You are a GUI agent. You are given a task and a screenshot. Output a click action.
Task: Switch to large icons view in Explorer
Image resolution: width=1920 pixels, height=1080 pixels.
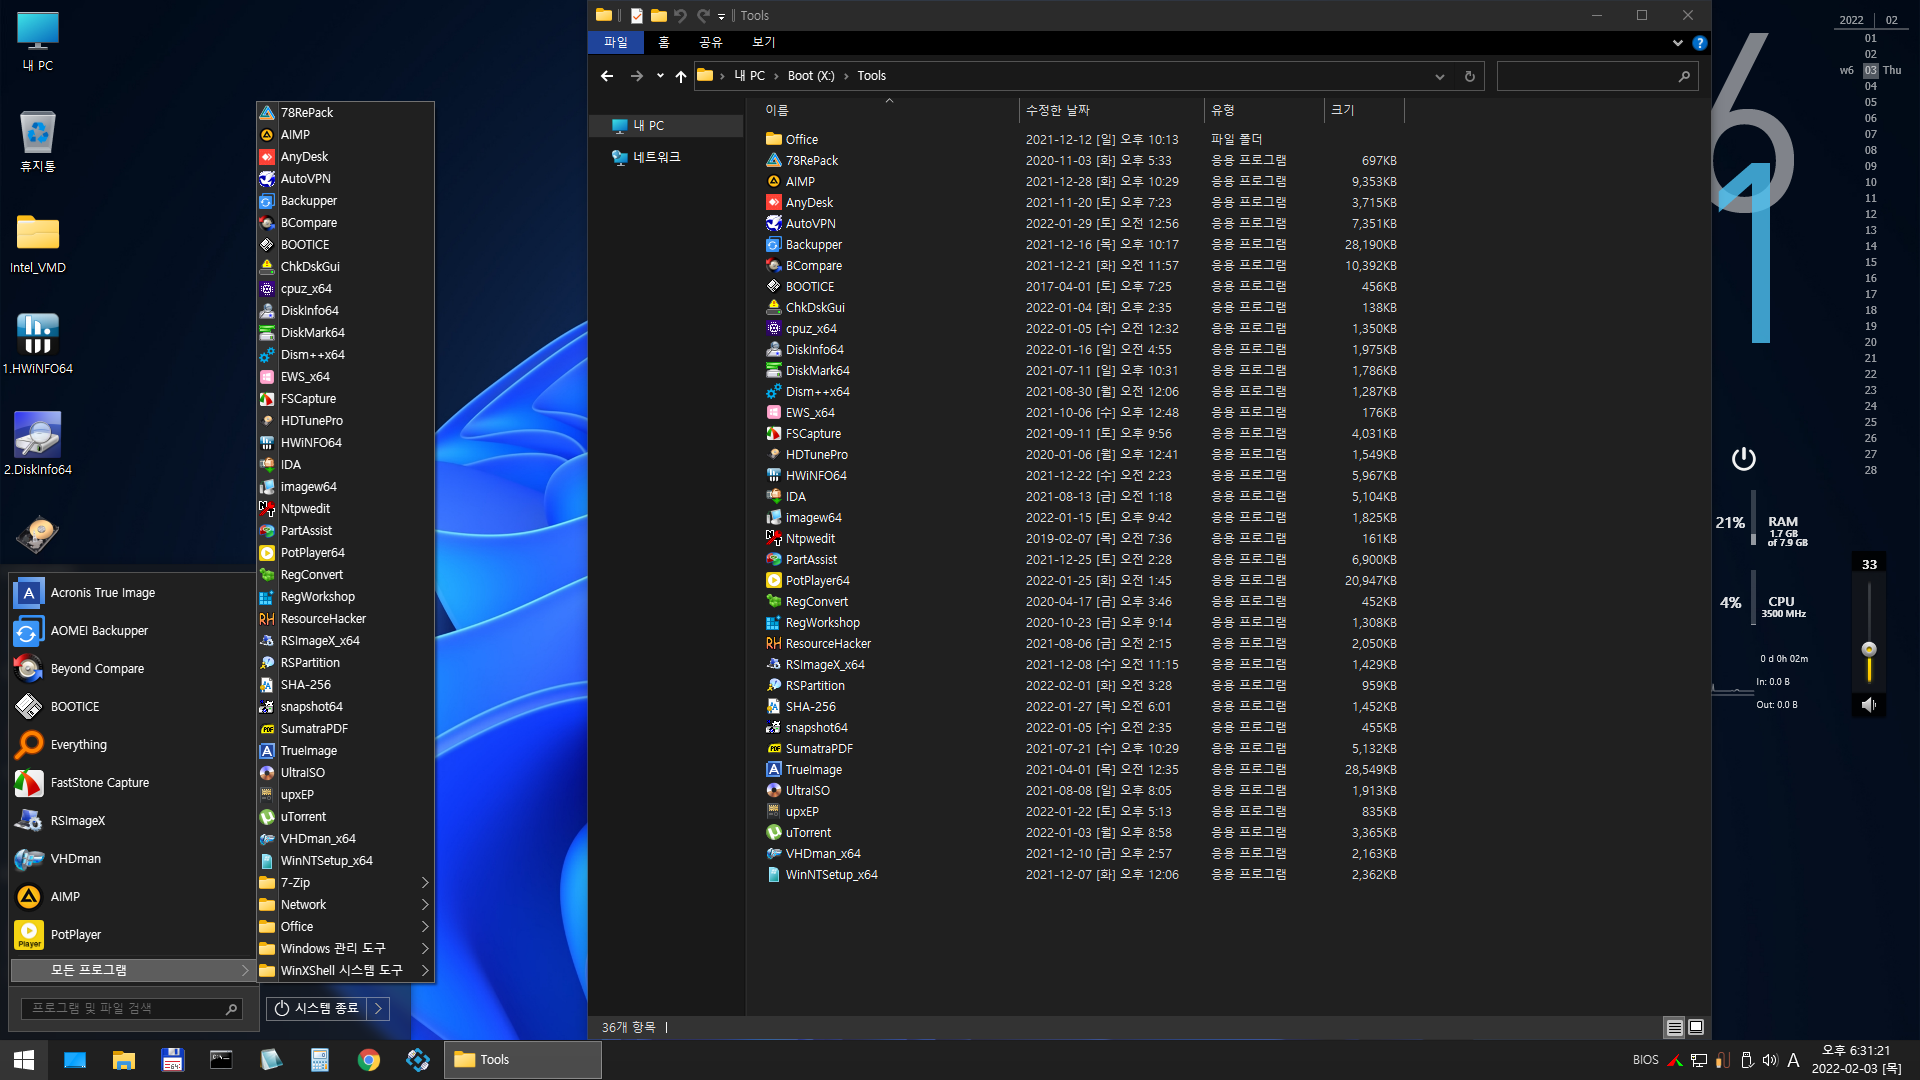(x=1696, y=1027)
